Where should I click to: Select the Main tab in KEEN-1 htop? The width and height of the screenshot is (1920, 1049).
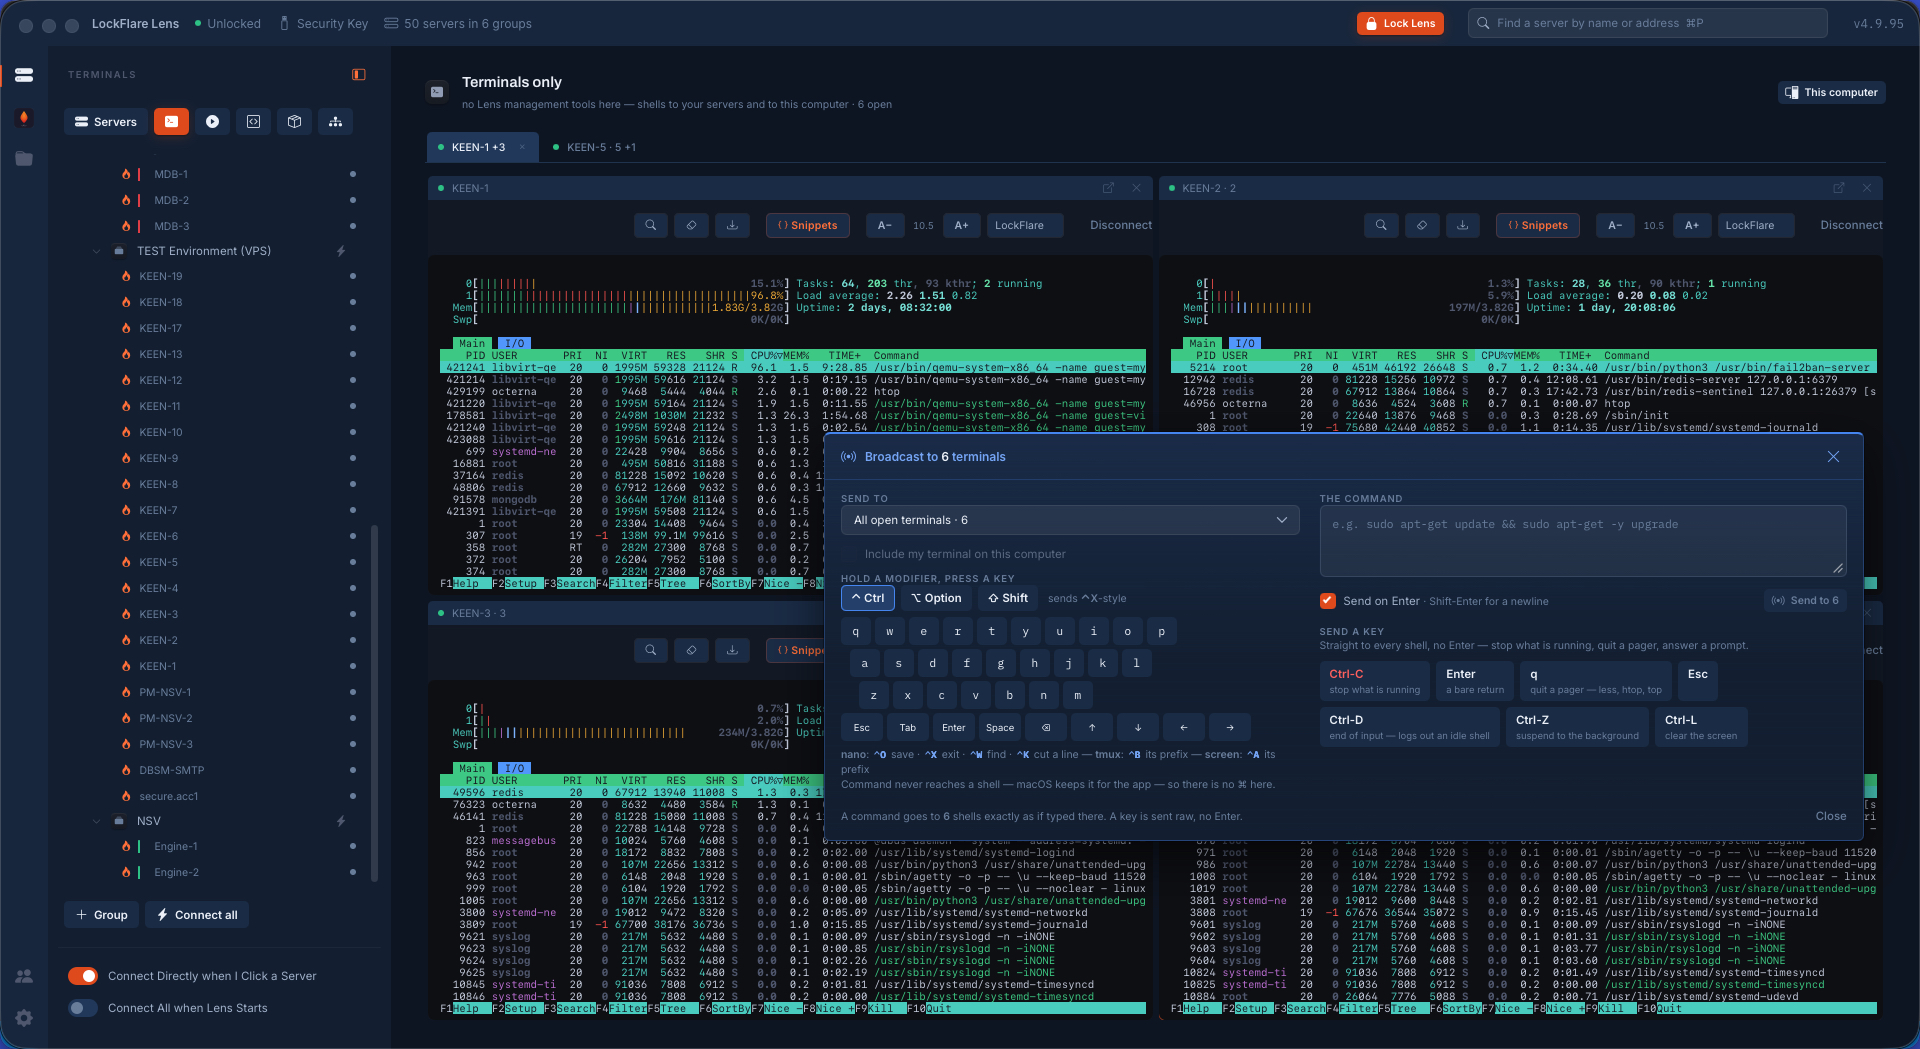click(472, 343)
